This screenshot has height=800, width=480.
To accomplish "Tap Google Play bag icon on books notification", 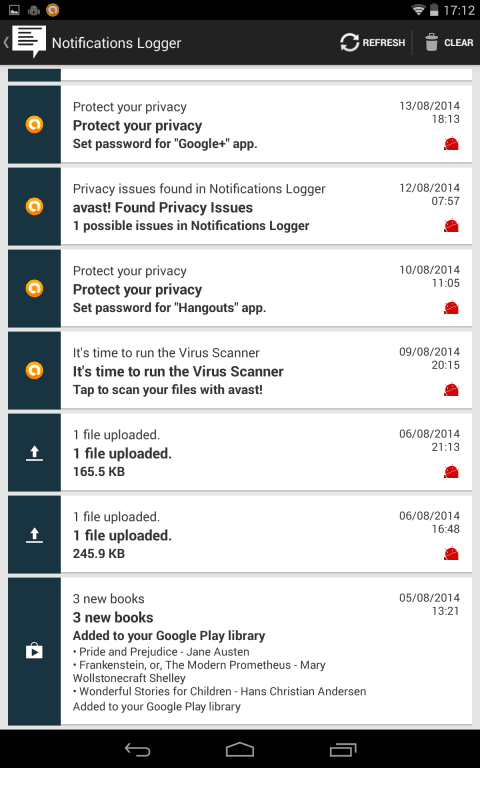I will point(34,651).
